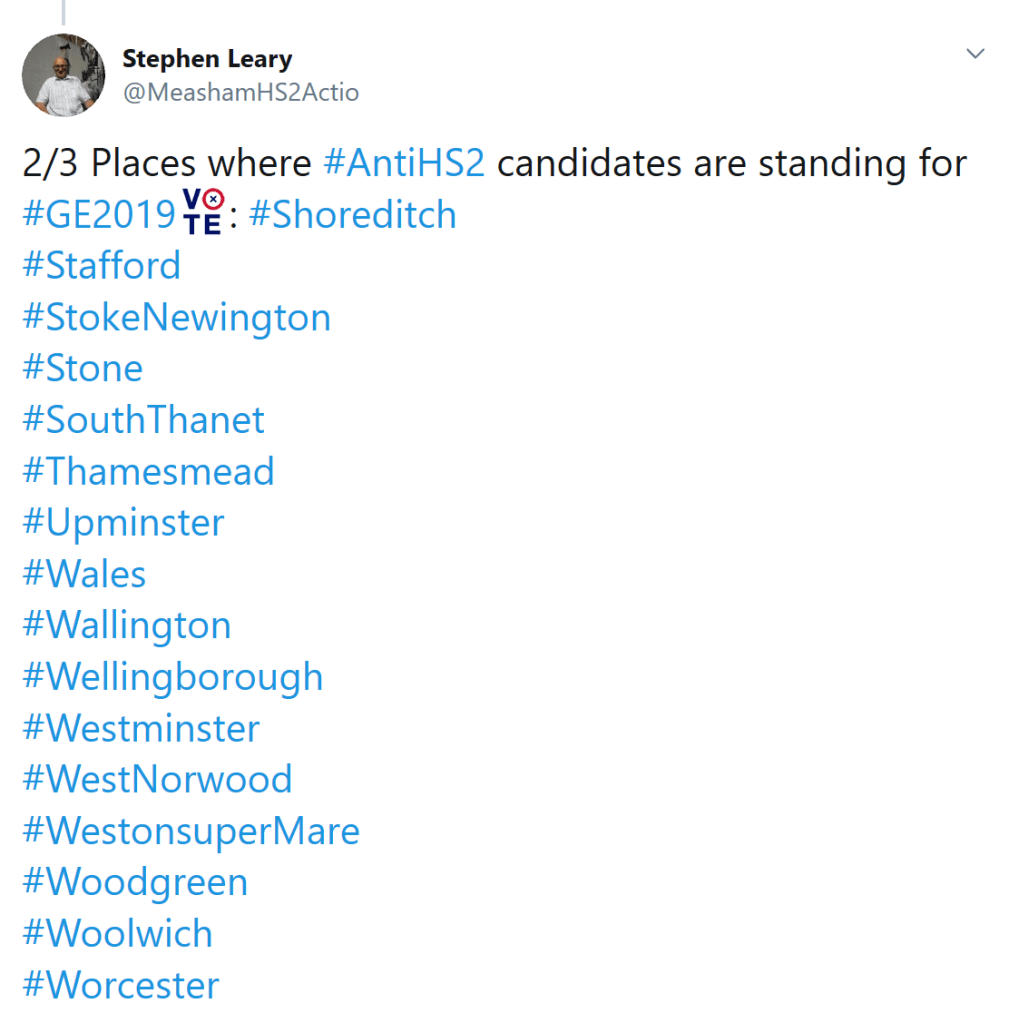Click Stephen Leary's profile avatar
This screenshot has height=1023, width=1009.
tap(63, 75)
